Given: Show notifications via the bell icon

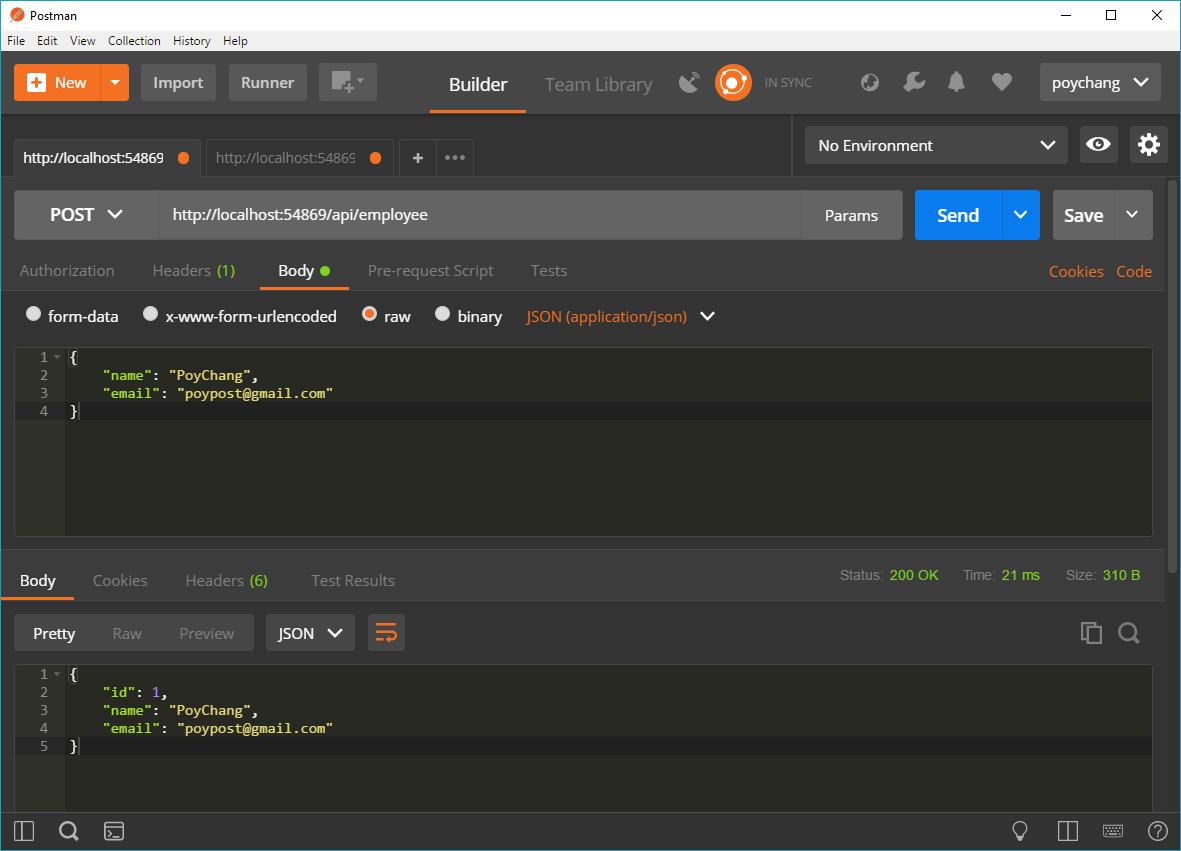Looking at the screenshot, I should 957,82.
